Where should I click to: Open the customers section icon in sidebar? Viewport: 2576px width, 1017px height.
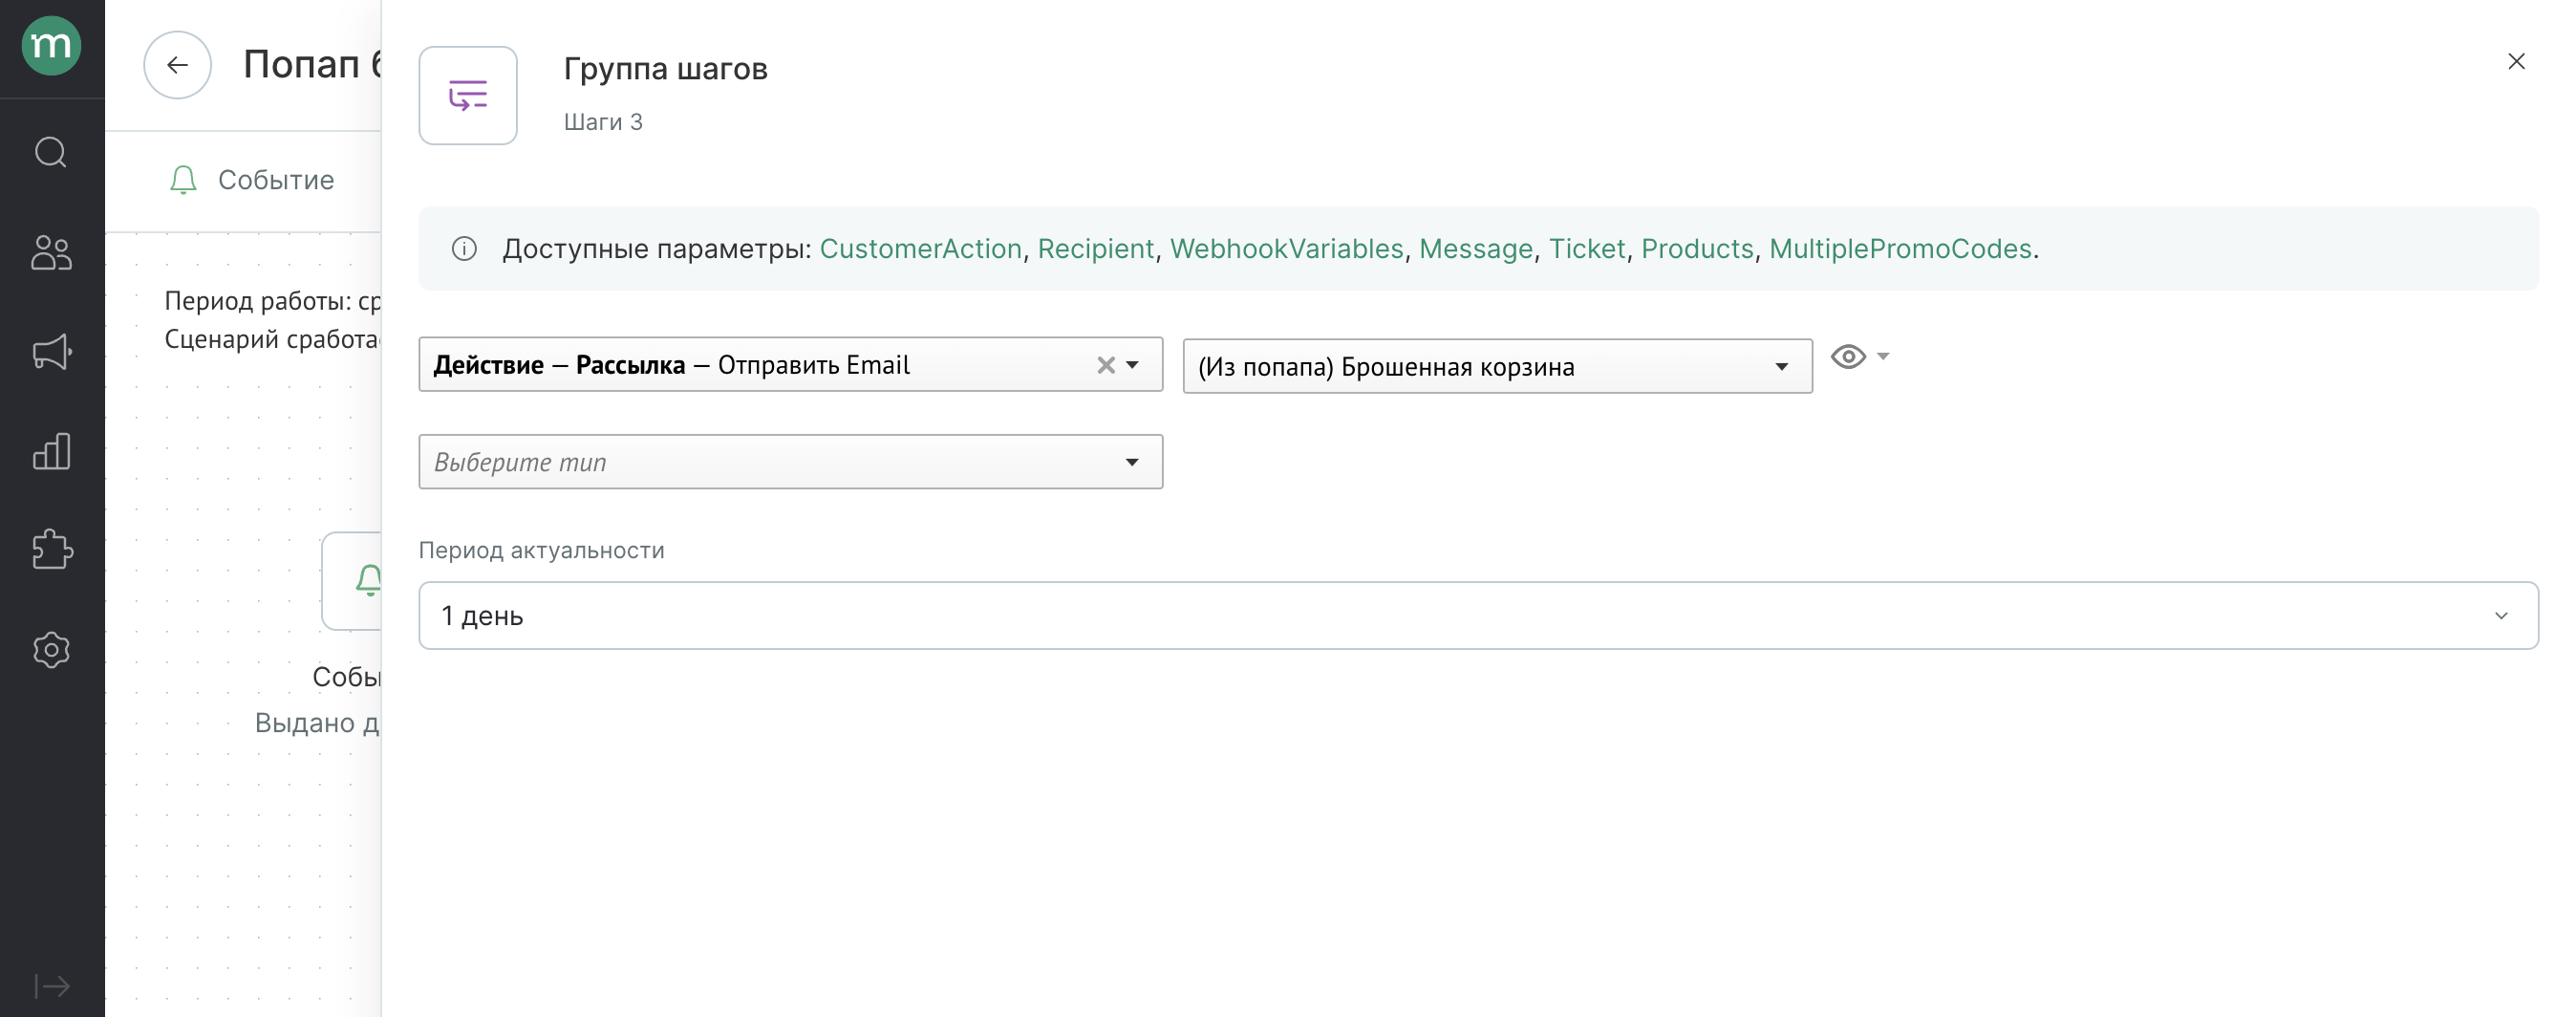tap(51, 252)
